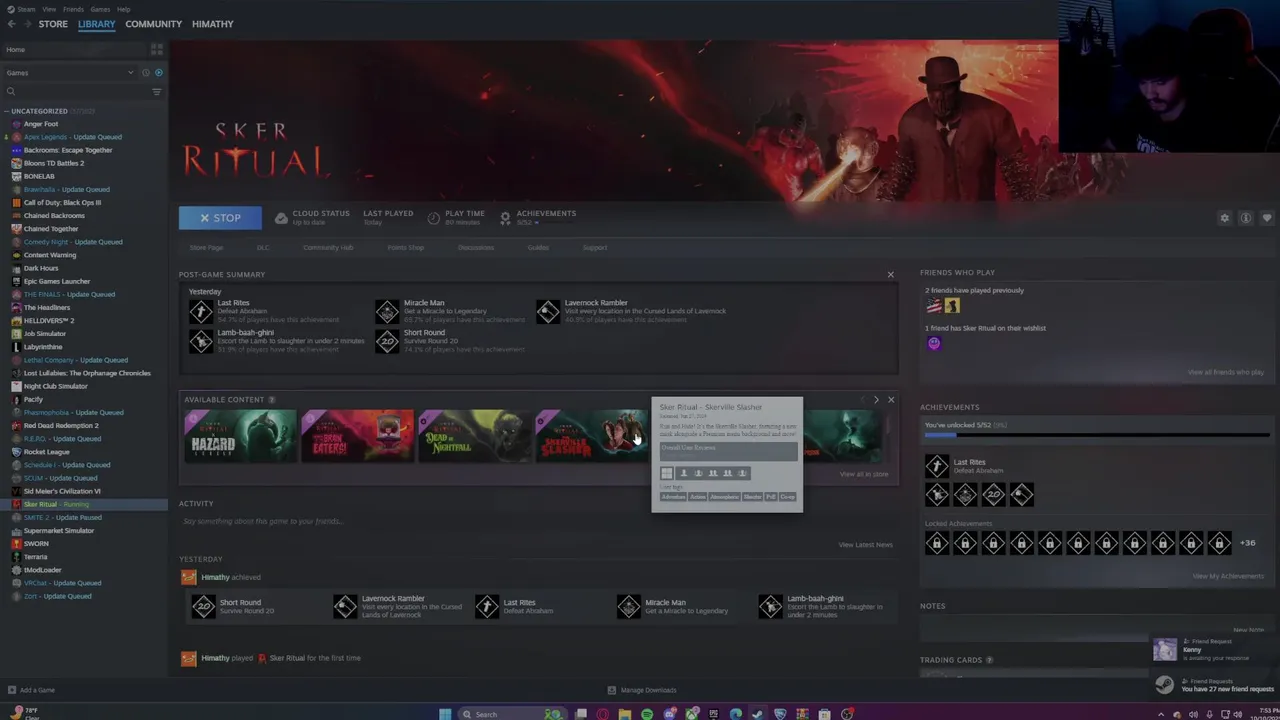The image size is (1280, 720).
Task: Toggle ready-to-play filter icon
Action: [158, 73]
